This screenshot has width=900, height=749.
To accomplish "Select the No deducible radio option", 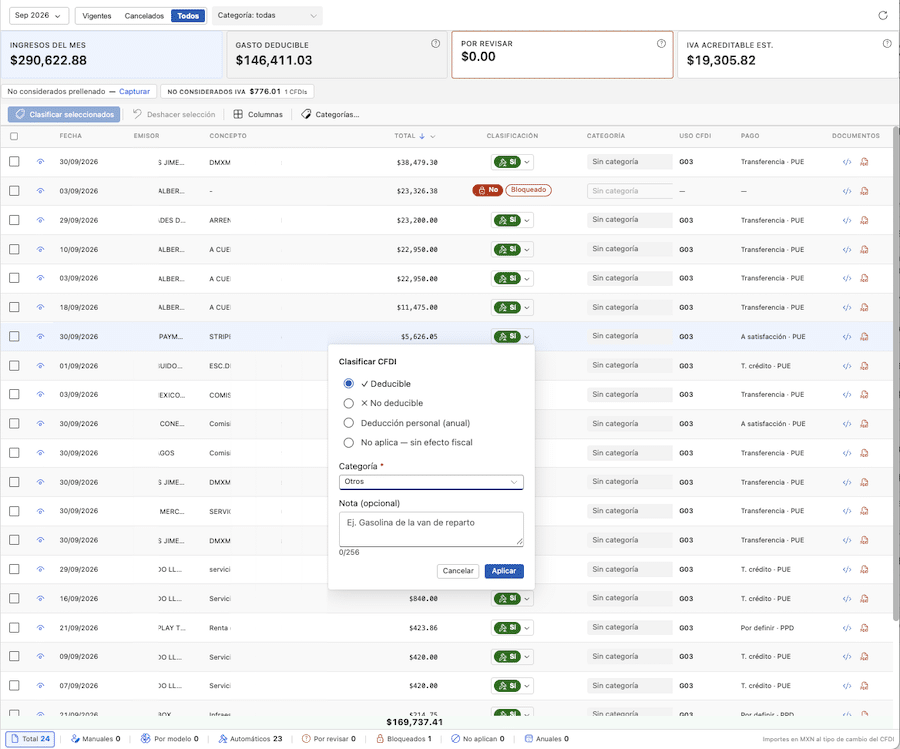I will tap(348, 403).
